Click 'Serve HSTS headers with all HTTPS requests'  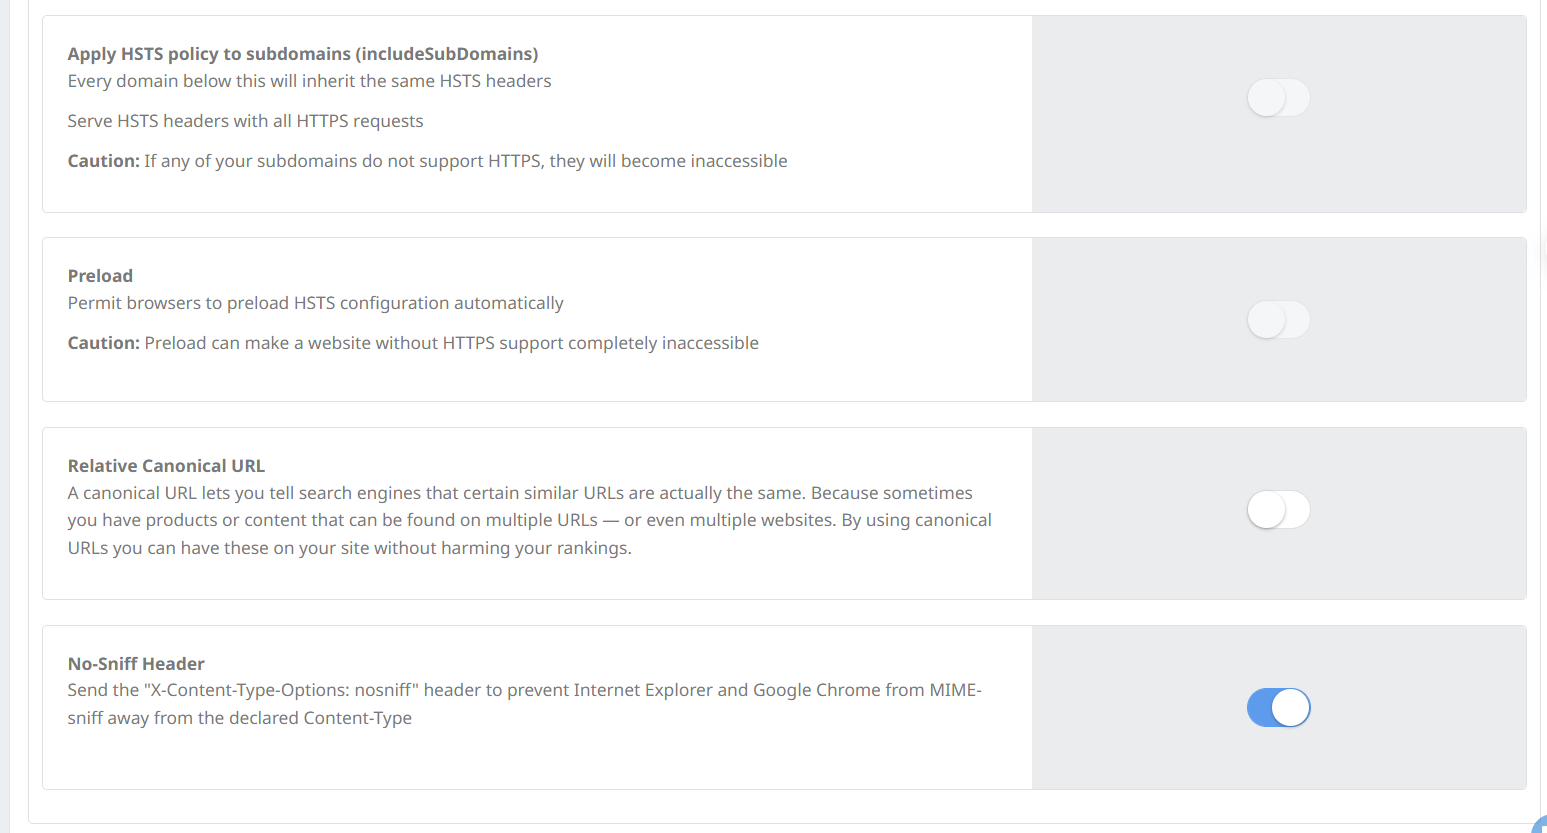tap(245, 121)
